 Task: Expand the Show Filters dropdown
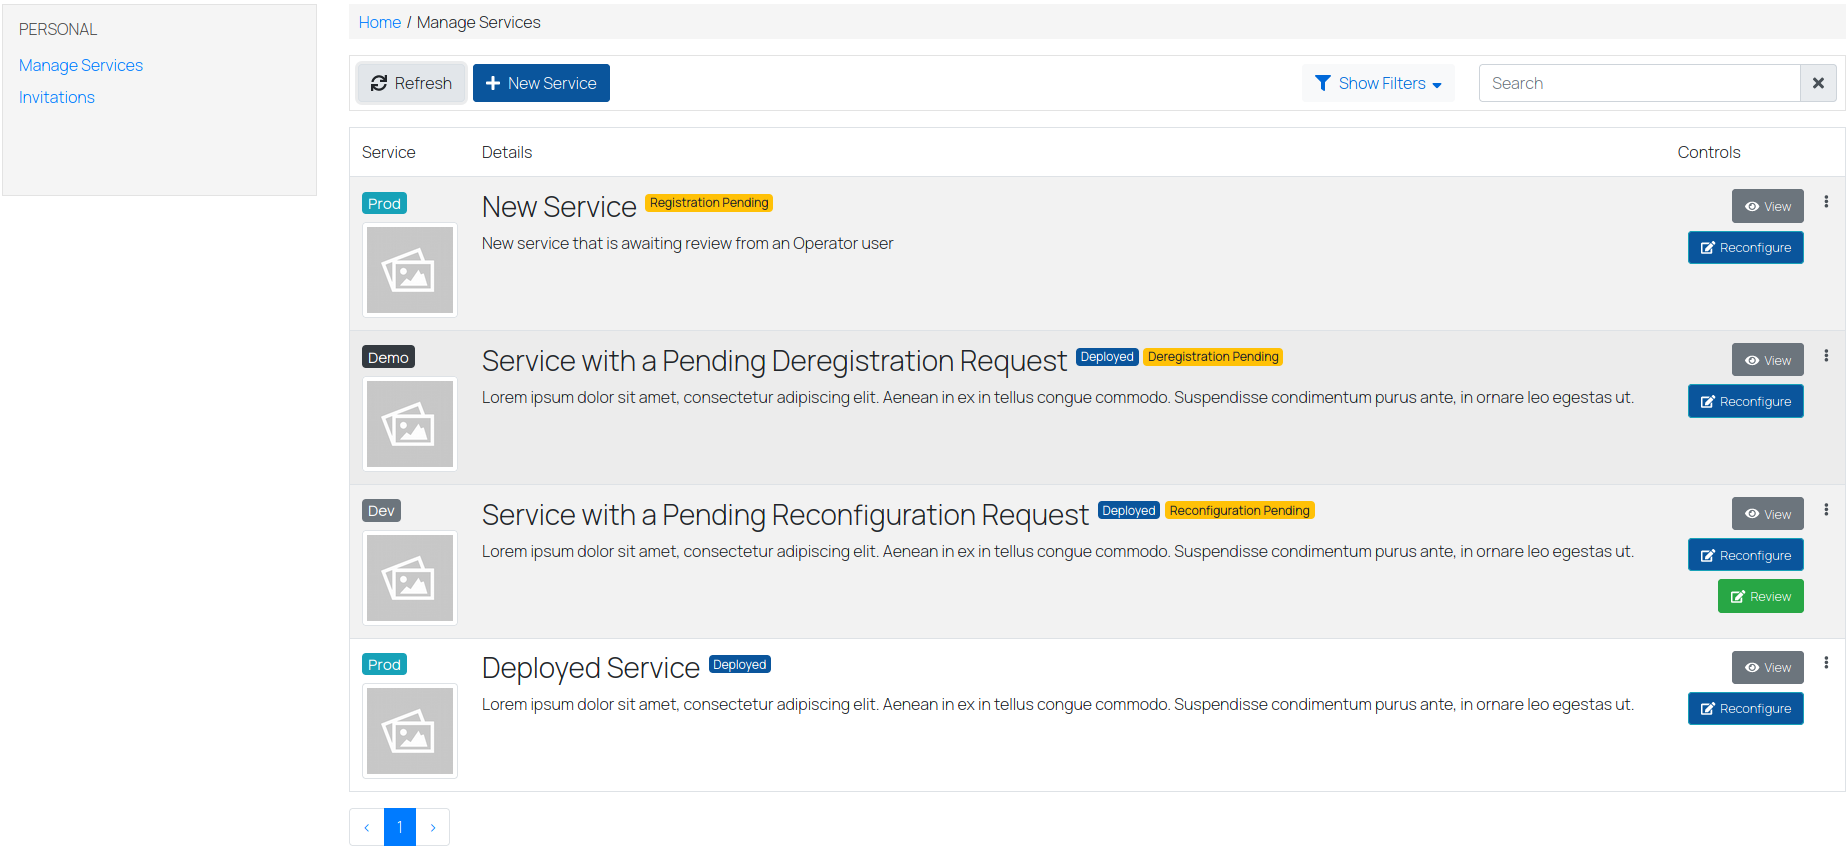pyautogui.click(x=1378, y=83)
